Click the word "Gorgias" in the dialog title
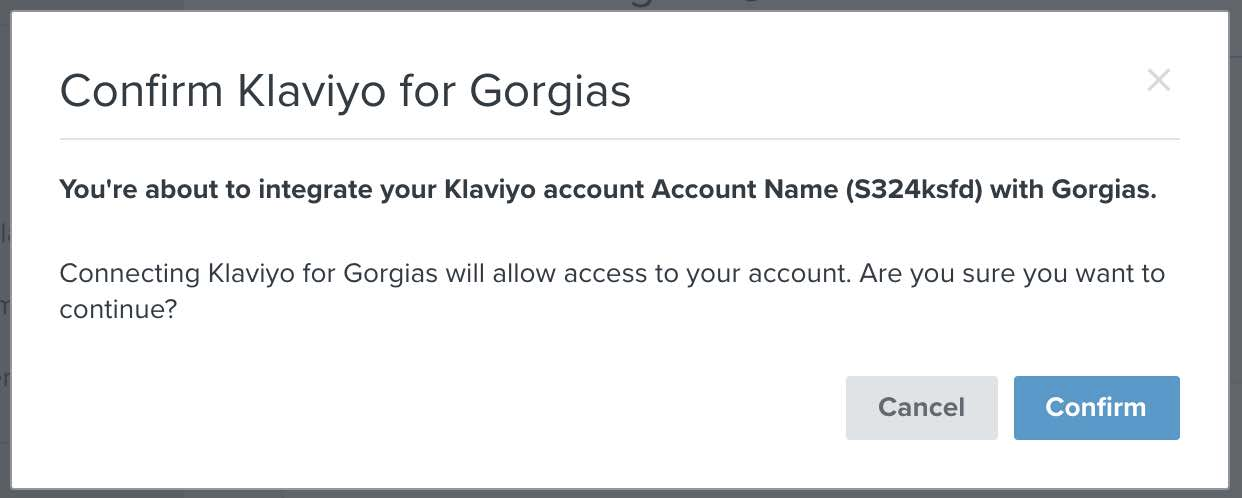Screen dimensions: 1242x498 [550, 91]
